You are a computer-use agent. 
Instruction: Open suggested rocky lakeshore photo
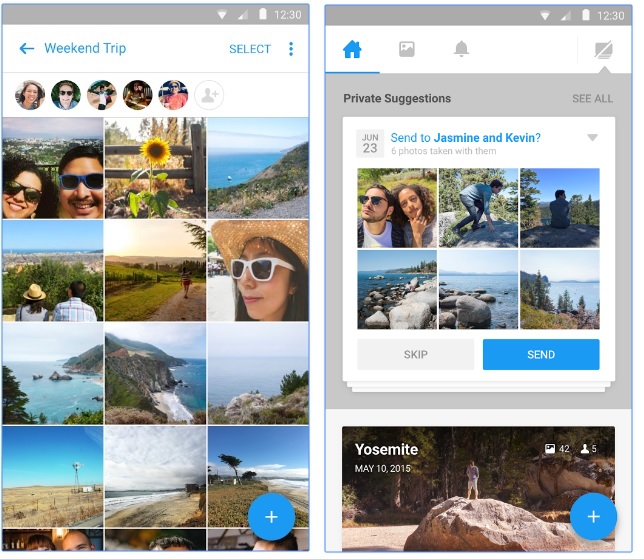(x=397, y=290)
